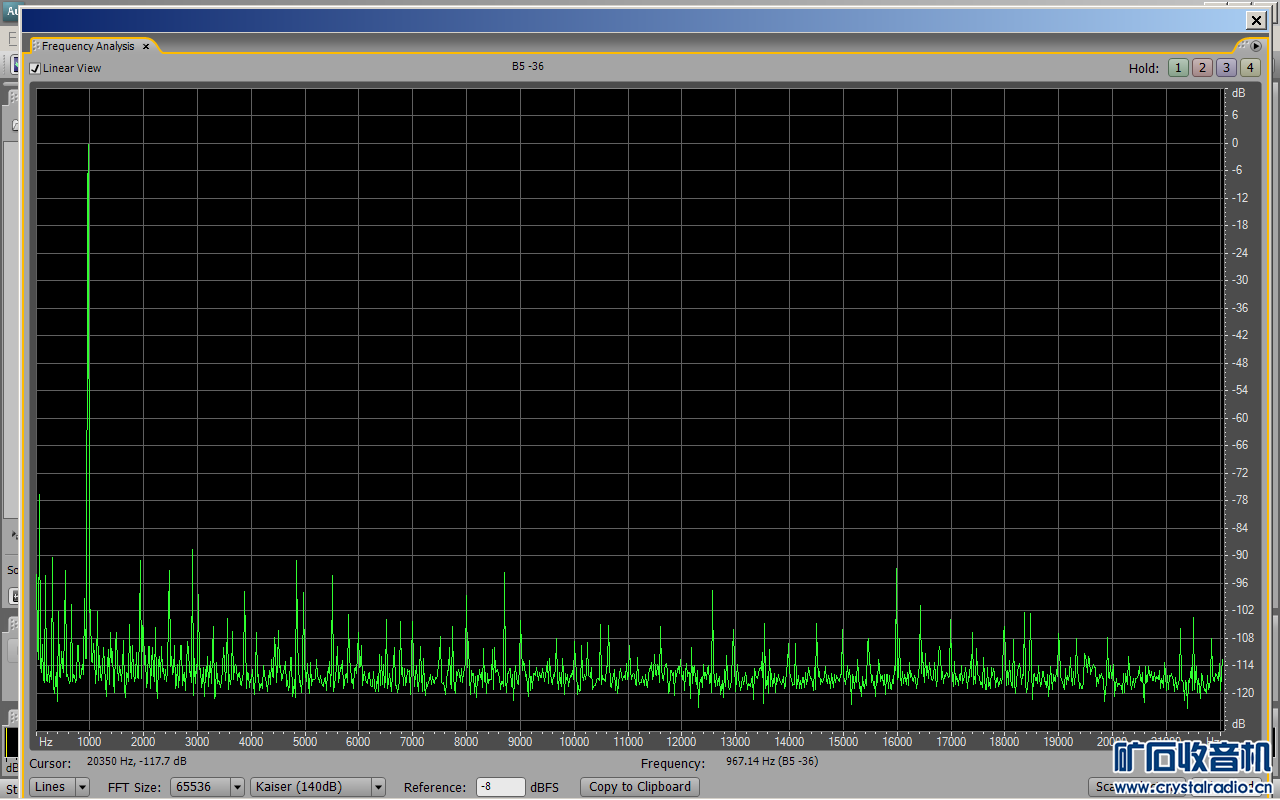Click the dB vertical scale ruler
The height and width of the screenshot is (800, 1280).
tap(1238, 400)
